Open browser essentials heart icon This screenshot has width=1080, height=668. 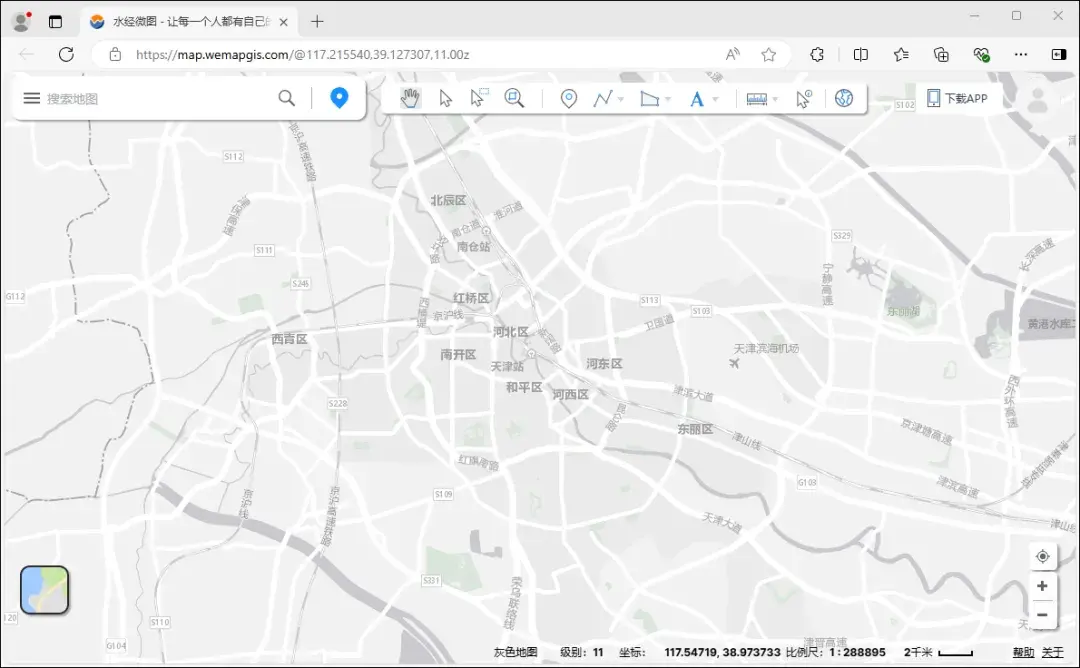(x=981, y=54)
